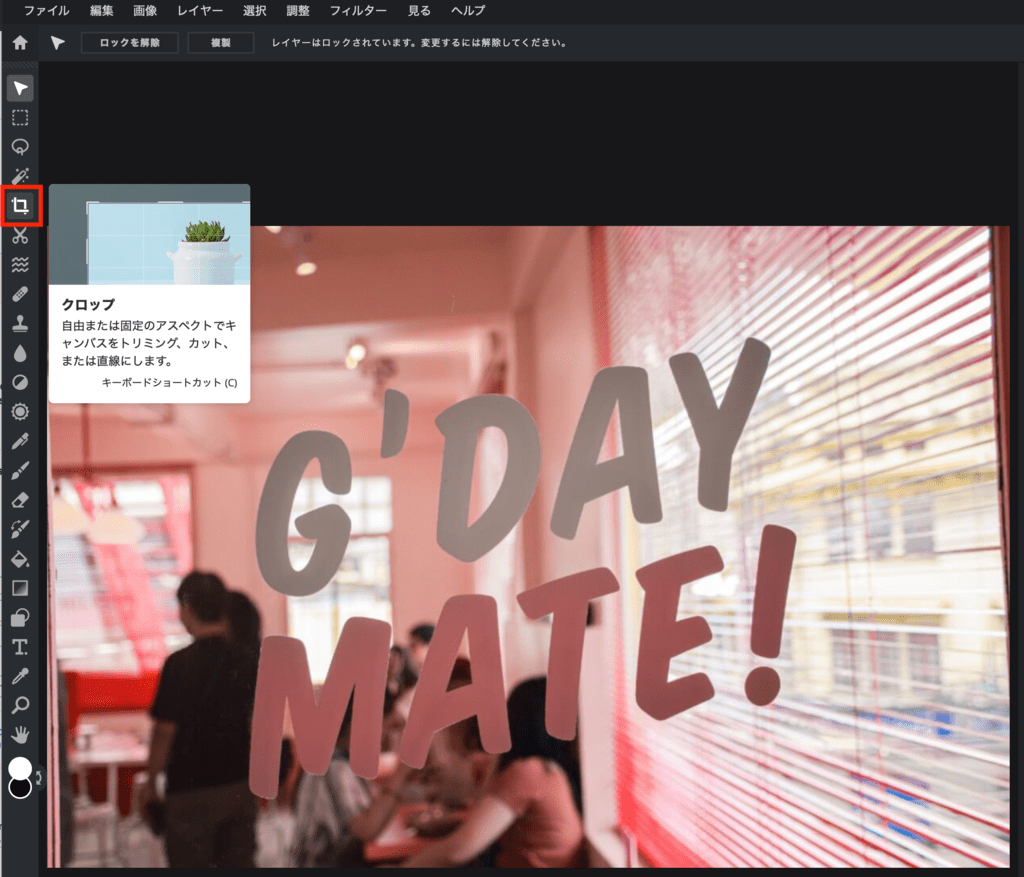Activate the Rectangular Marquee tool
1024x877 pixels.
[18, 117]
